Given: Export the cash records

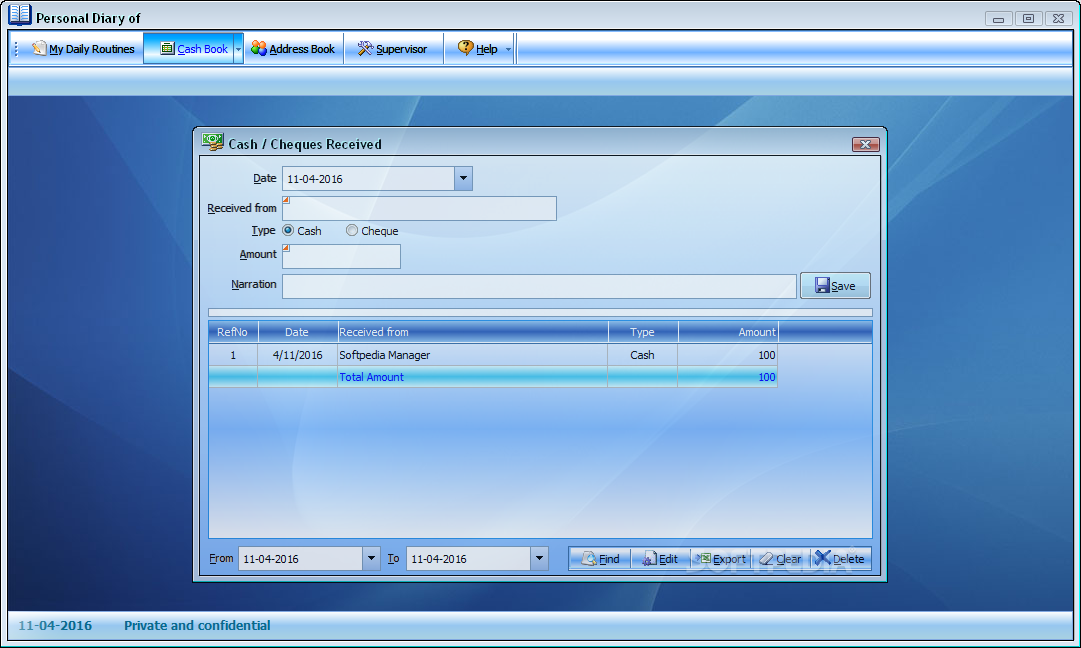Looking at the screenshot, I should 720,558.
